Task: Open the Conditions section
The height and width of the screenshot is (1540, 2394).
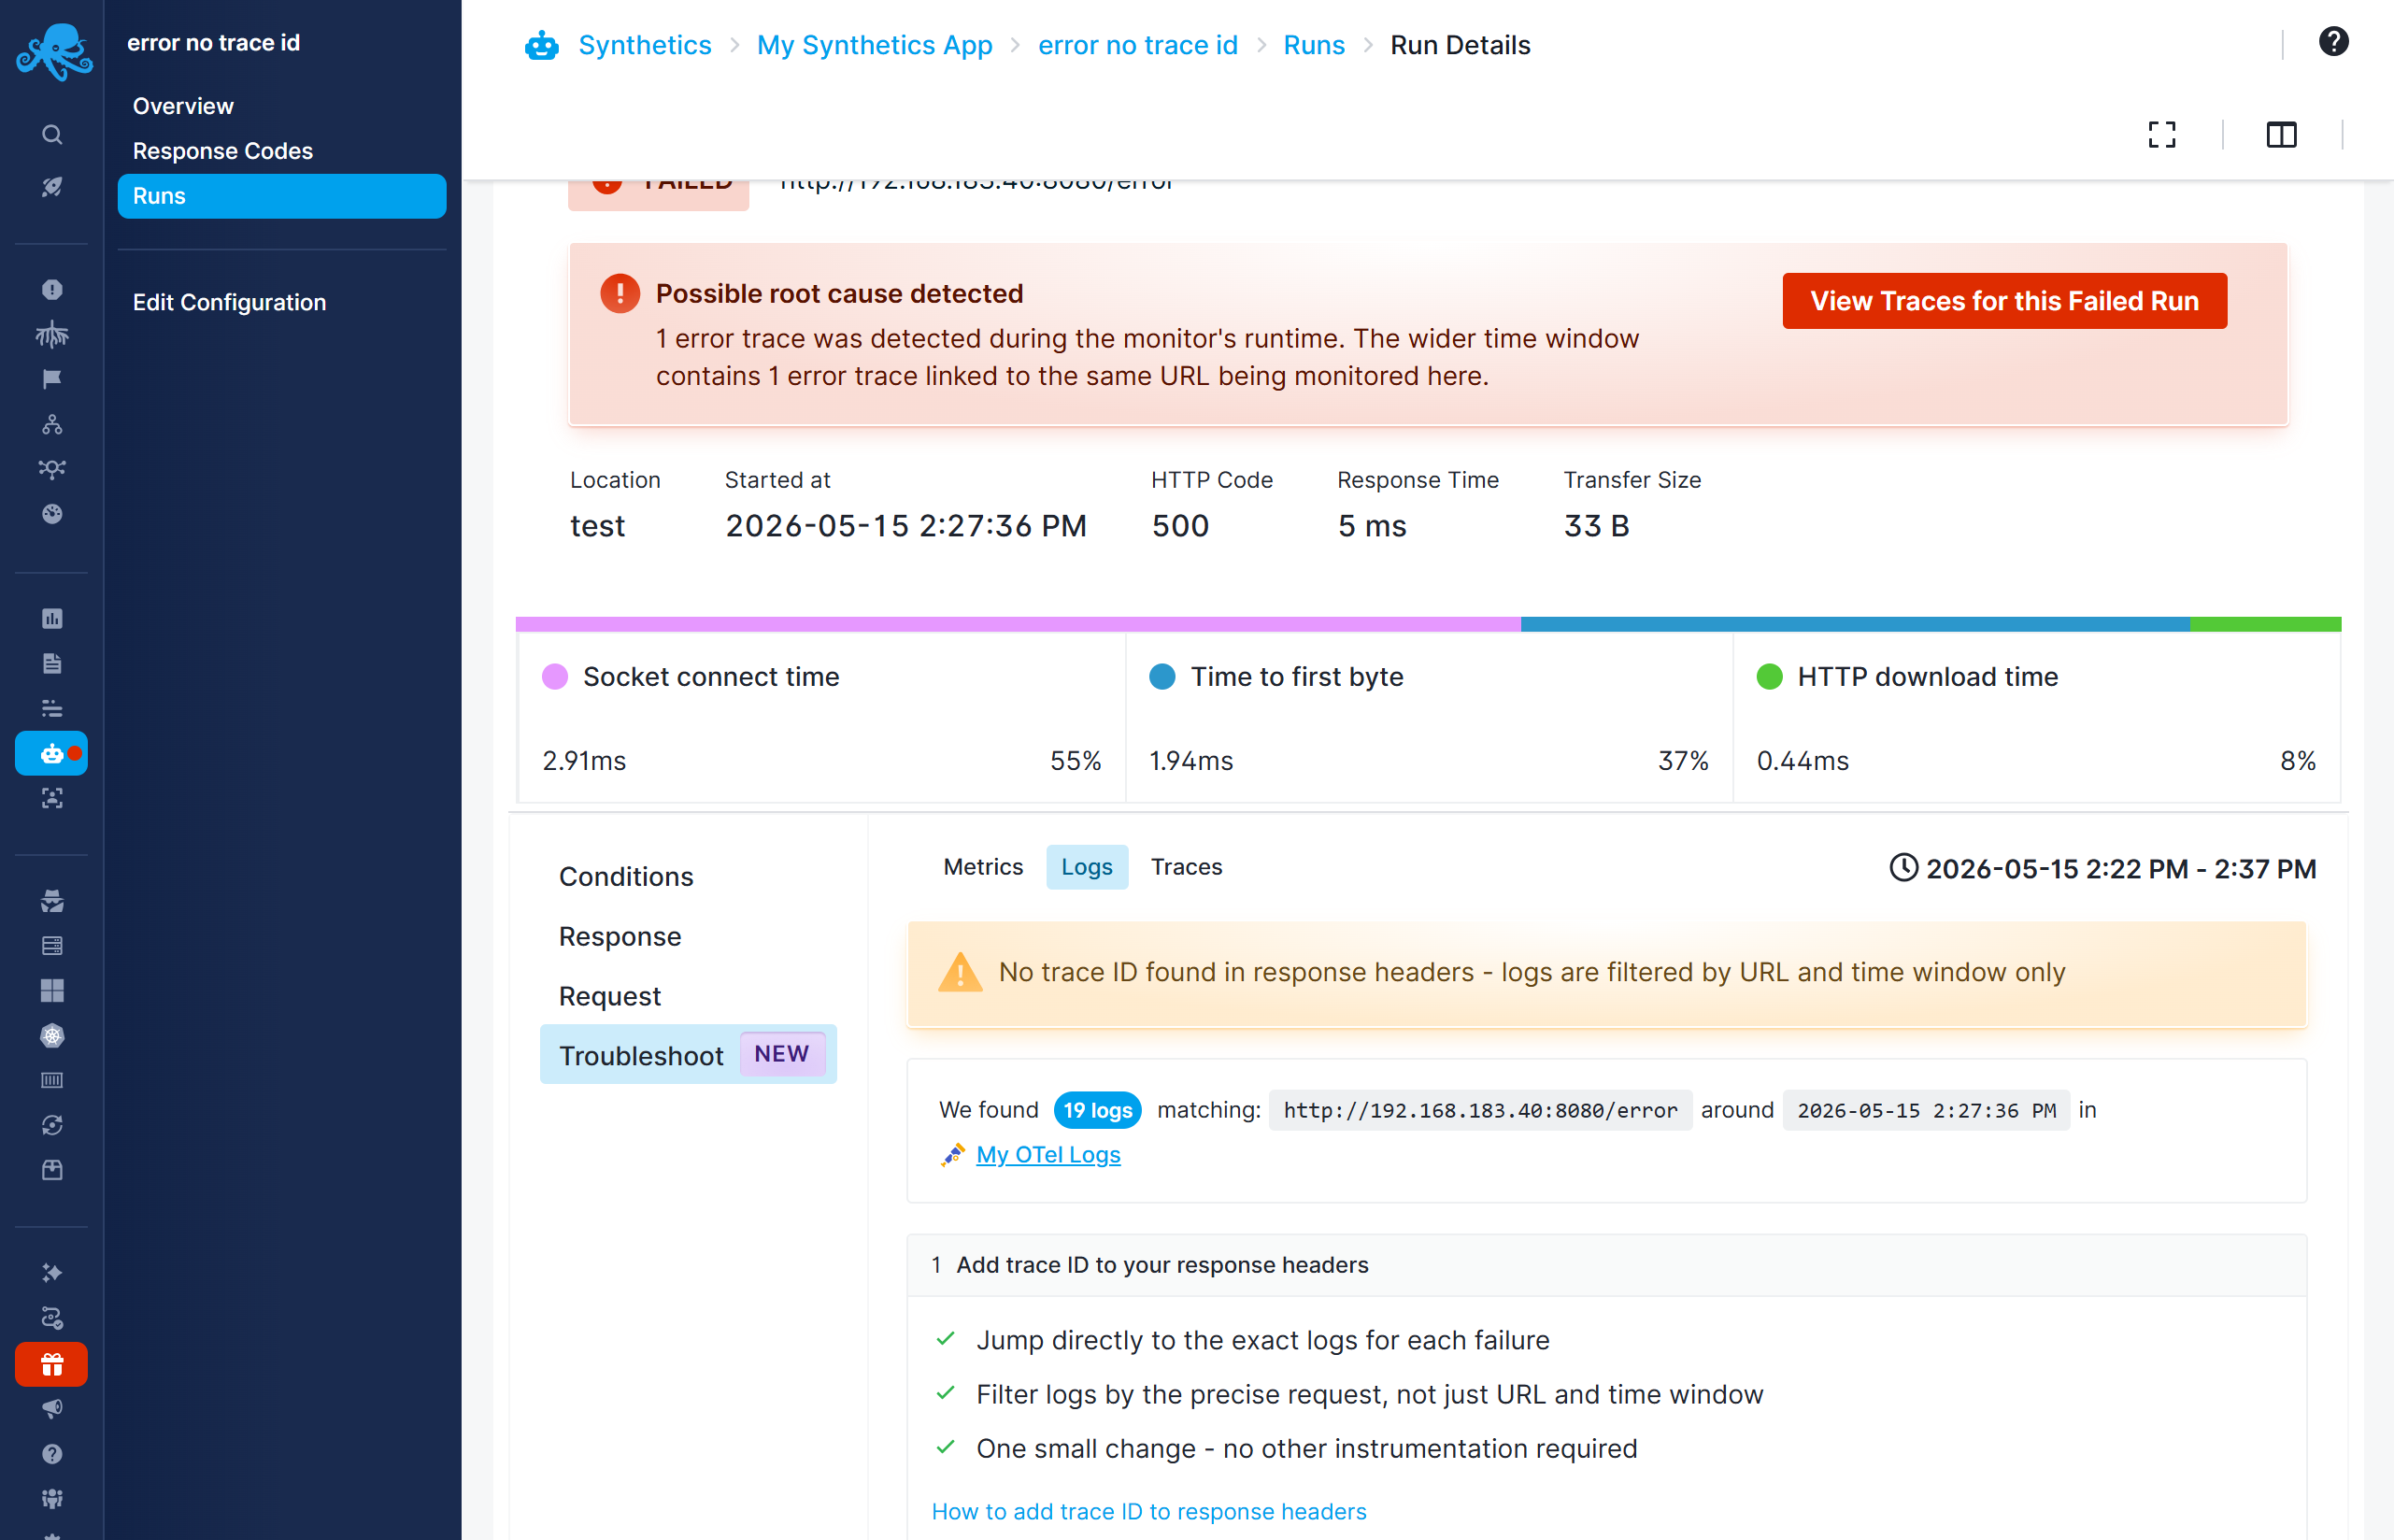Action: pos(626,877)
